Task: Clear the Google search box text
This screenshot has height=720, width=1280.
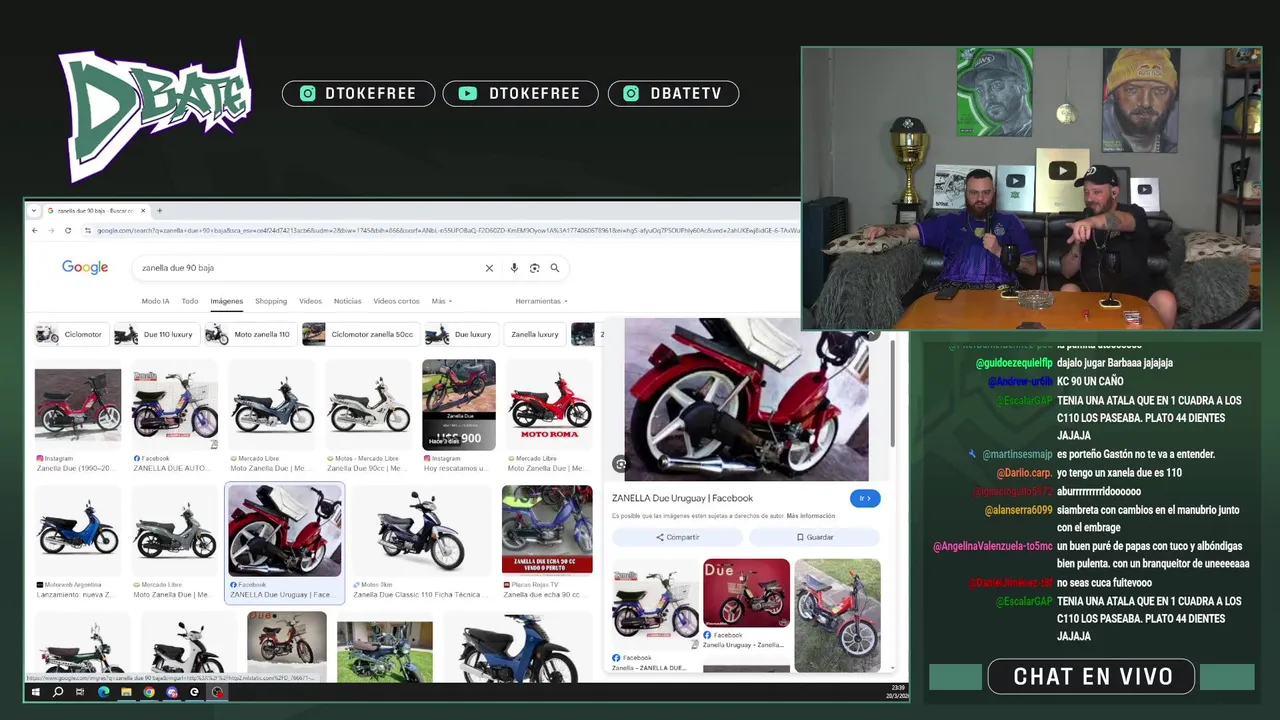Action: 489,268
